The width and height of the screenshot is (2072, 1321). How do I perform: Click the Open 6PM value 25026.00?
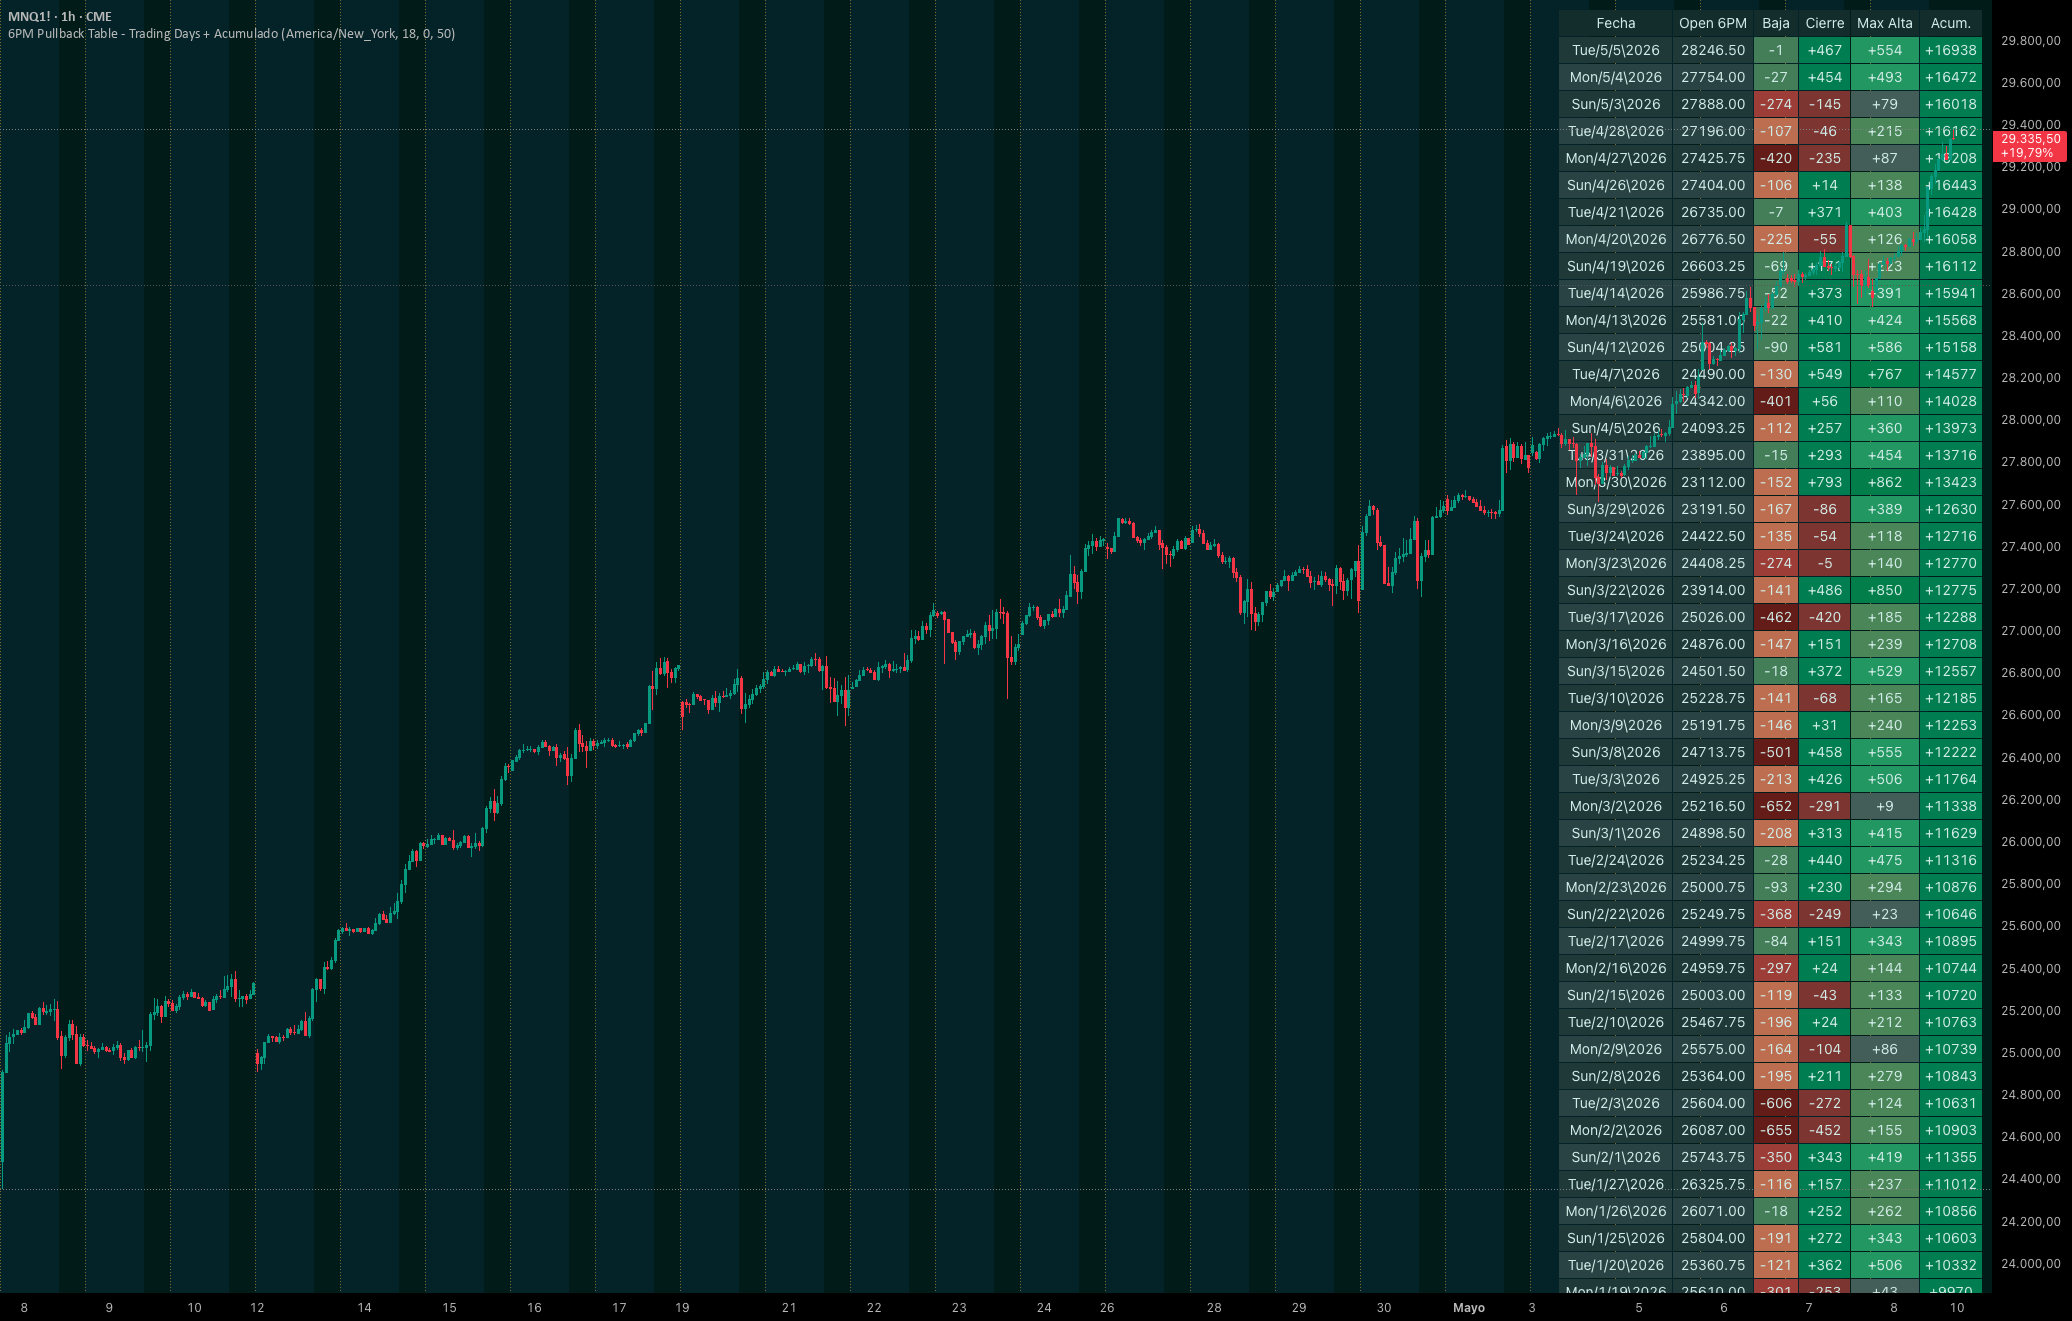[1713, 617]
